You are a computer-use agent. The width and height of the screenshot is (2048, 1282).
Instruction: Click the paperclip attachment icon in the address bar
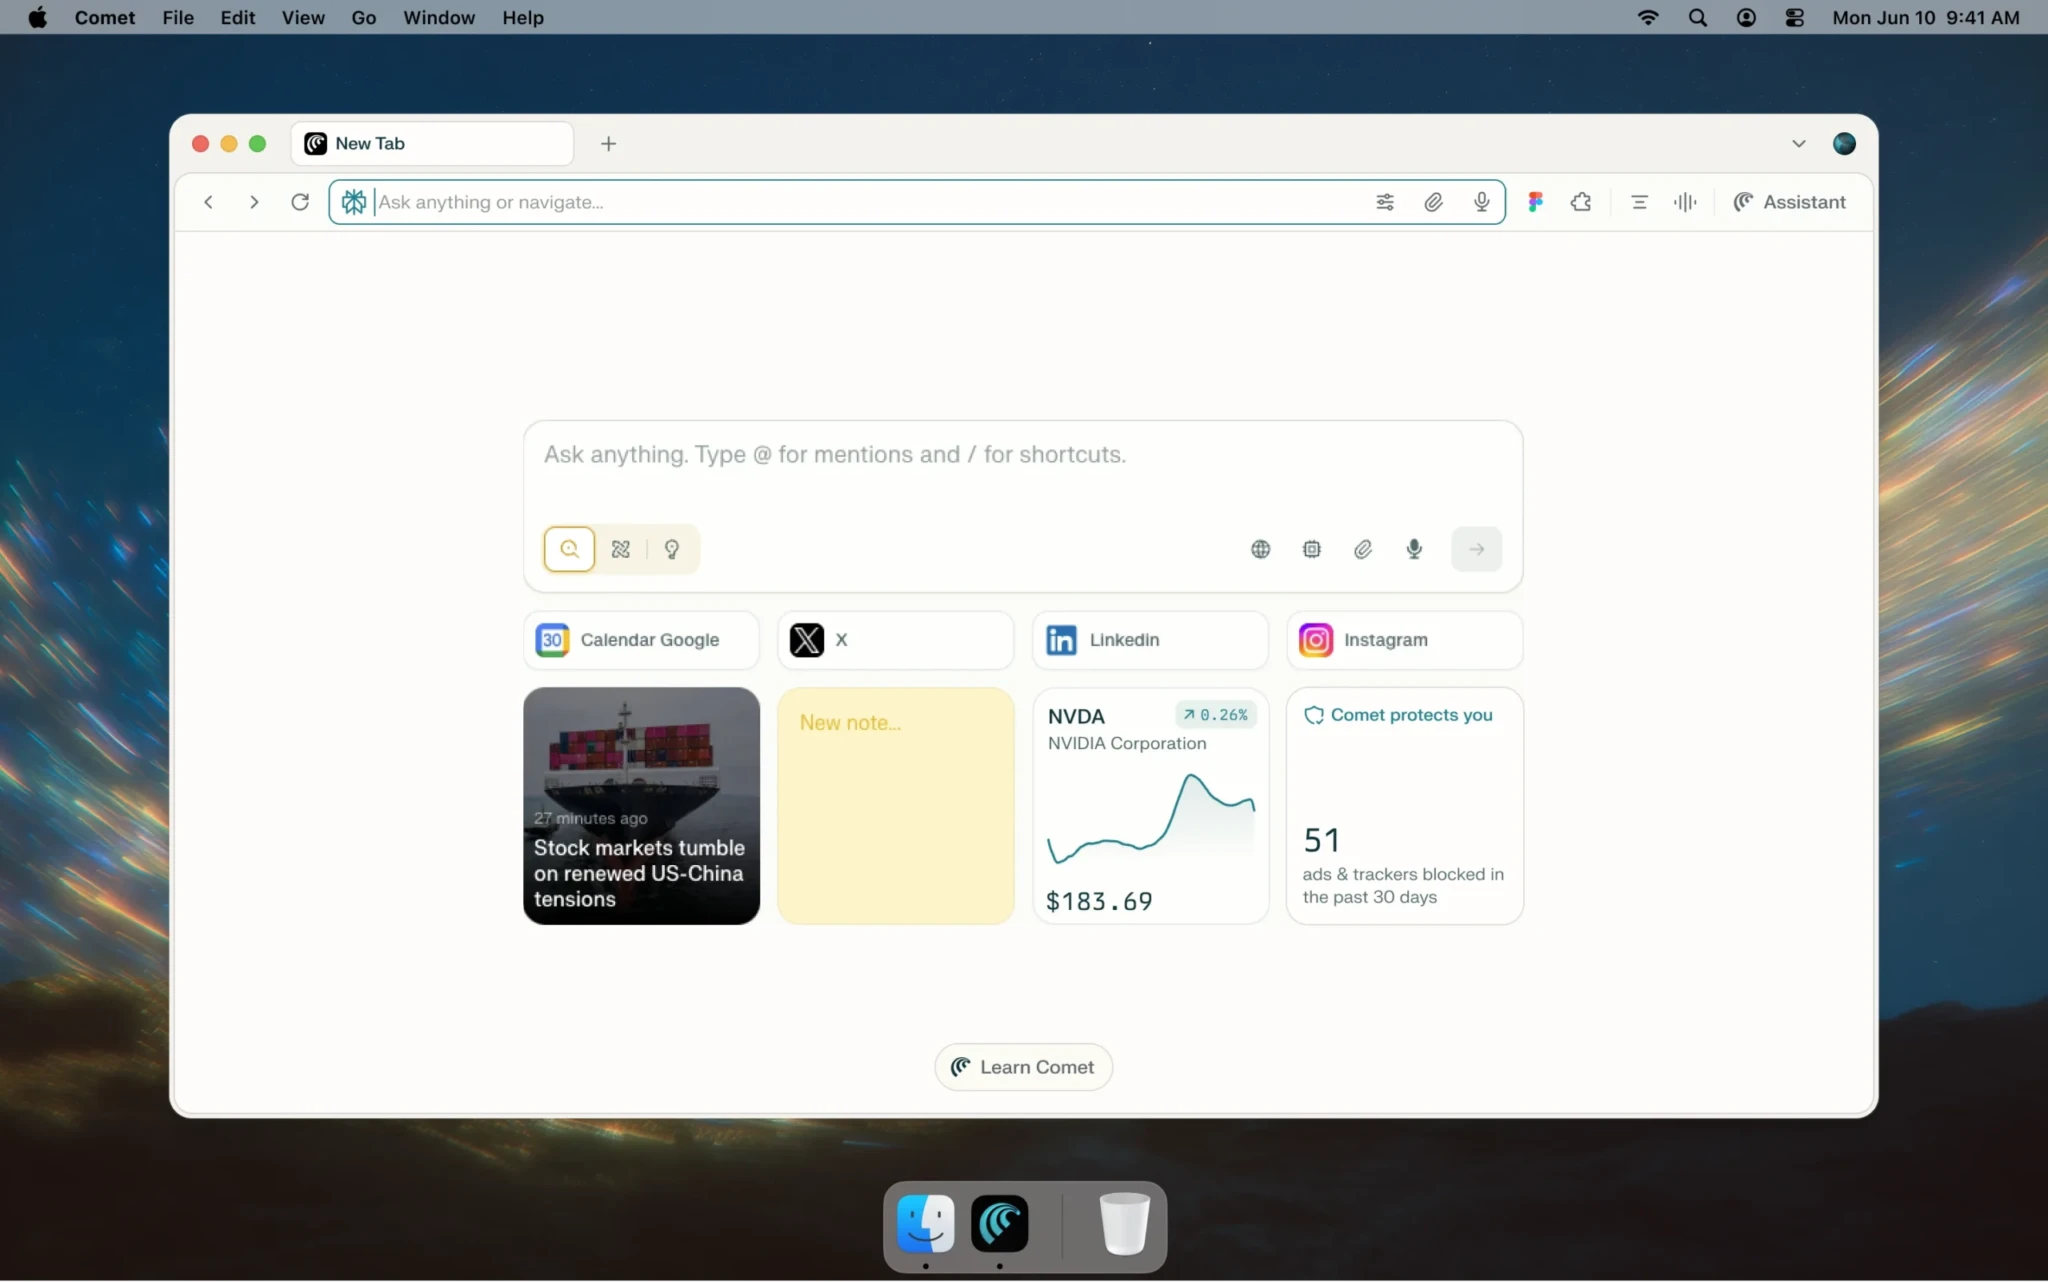pyautogui.click(x=1433, y=202)
